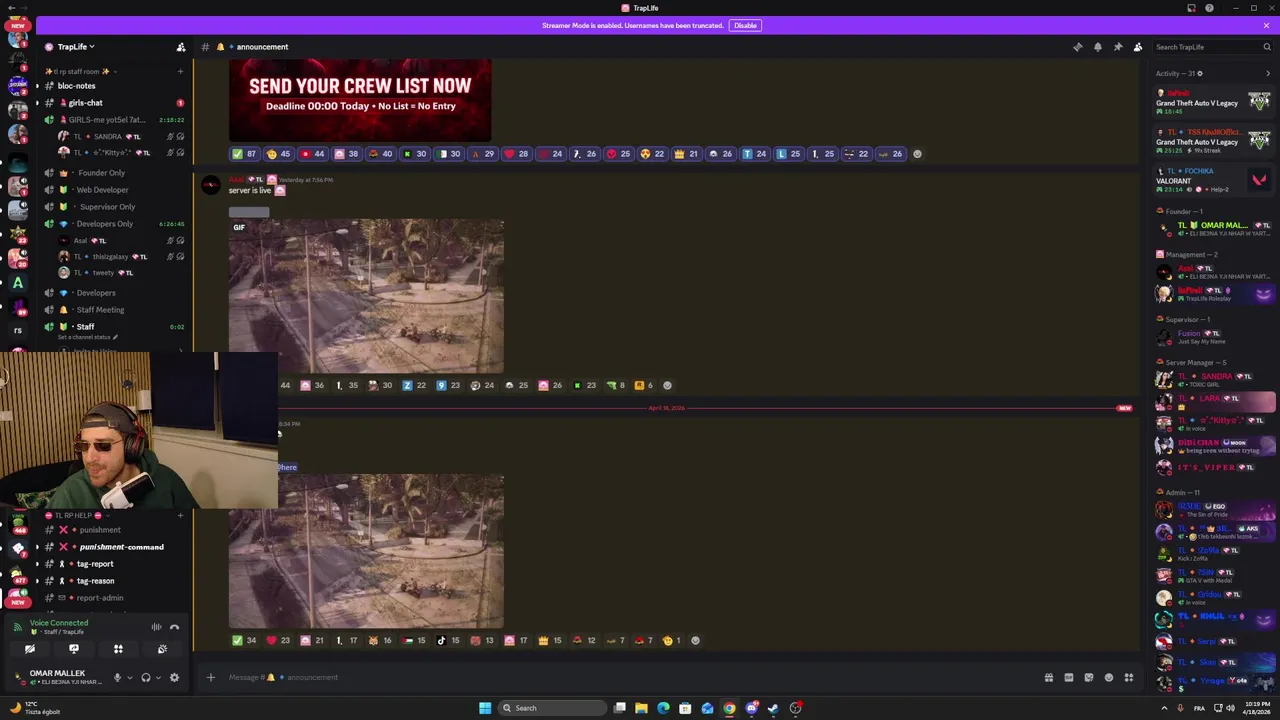
Task: Add channel to tl rp staff room
Action: pos(180,71)
